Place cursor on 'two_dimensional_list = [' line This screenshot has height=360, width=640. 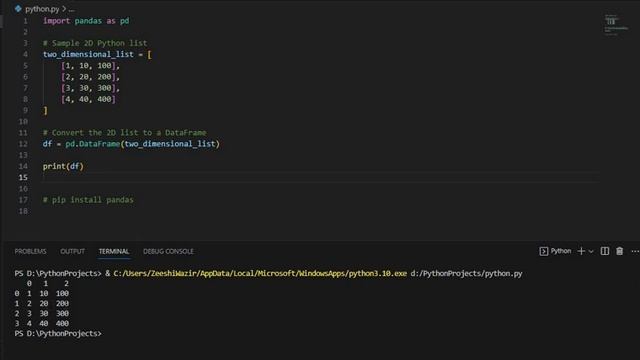pyautogui.click(x=97, y=54)
